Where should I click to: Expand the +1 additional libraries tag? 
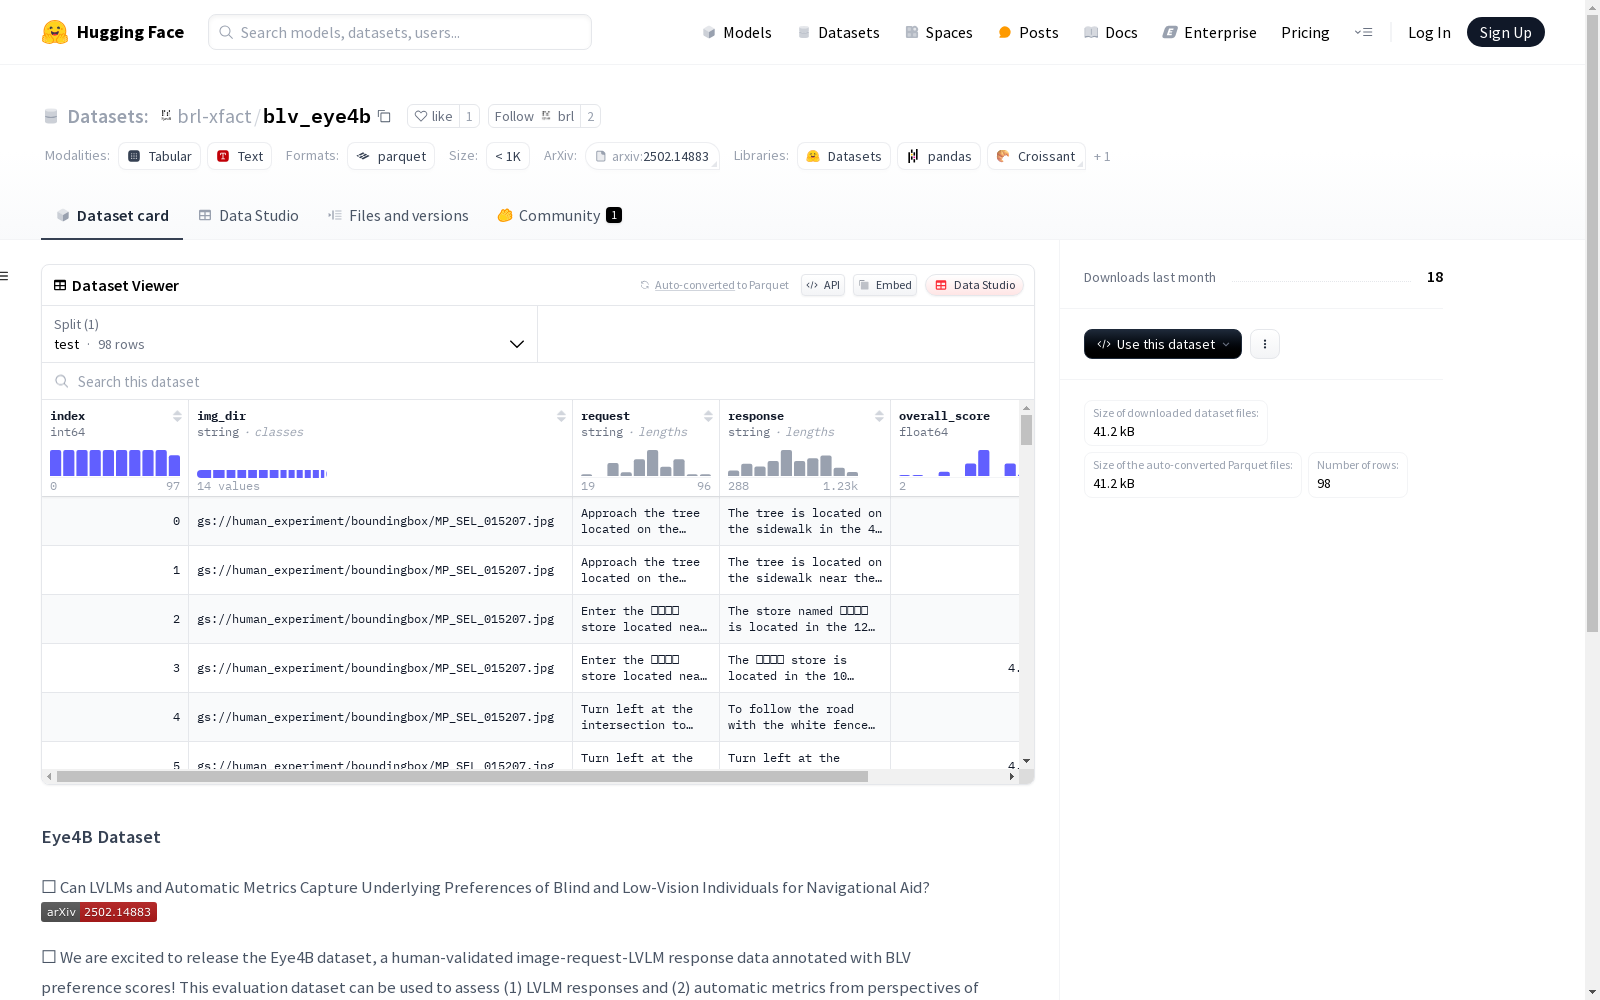coord(1102,157)
